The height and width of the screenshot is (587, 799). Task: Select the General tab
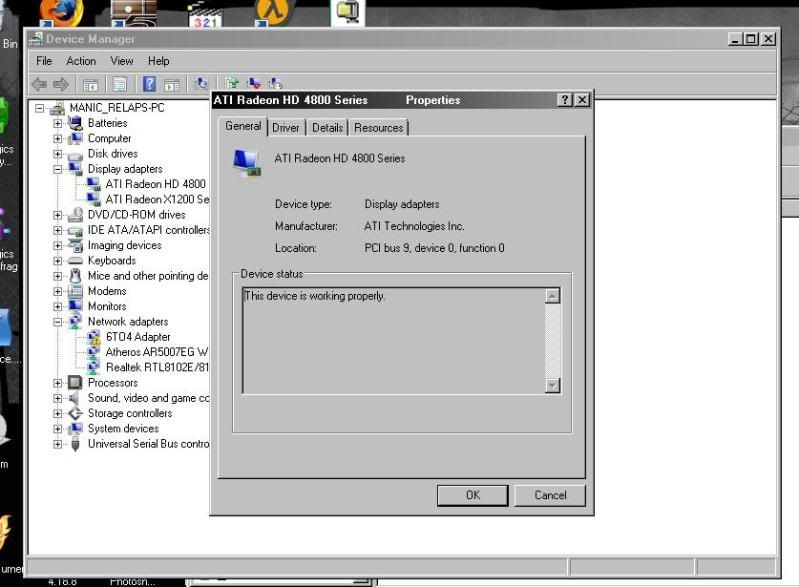tap(243, 126)
